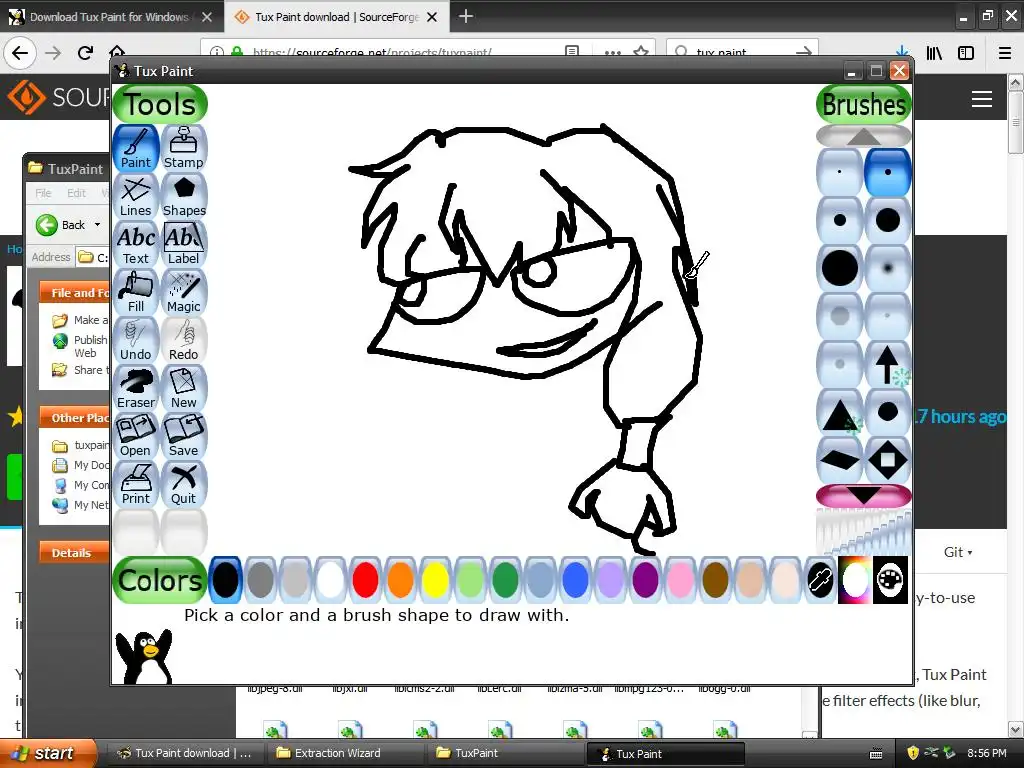Pick the dark green color
Image resolution: width=1024 pixels, height=768 pixels.
pyautogui.click(x=505, y=580)
